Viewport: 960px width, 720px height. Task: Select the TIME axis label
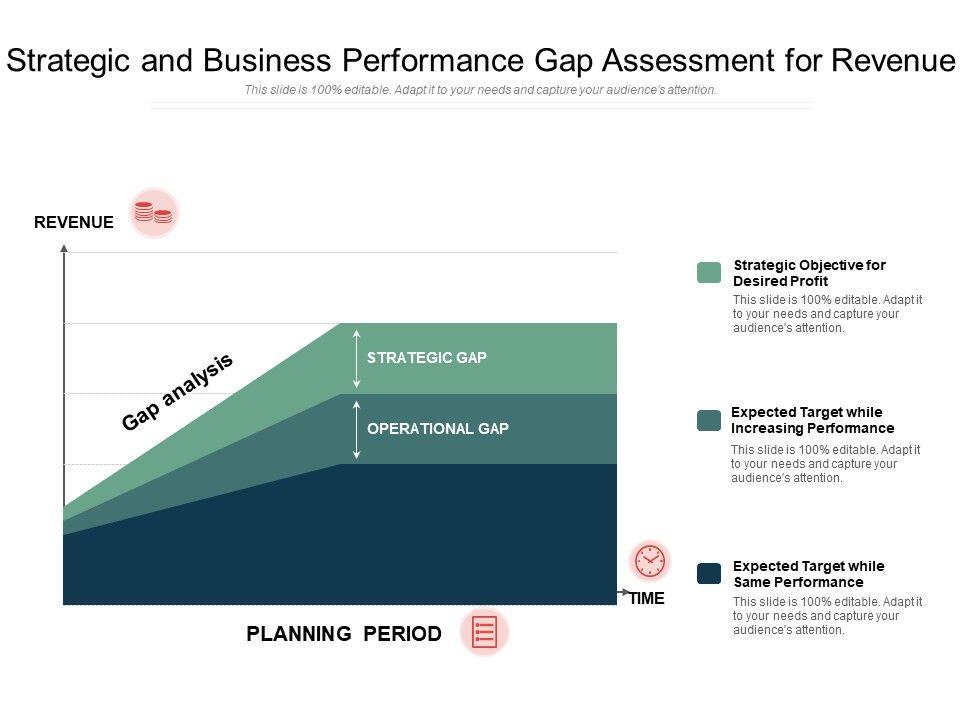tap(647, 599)
